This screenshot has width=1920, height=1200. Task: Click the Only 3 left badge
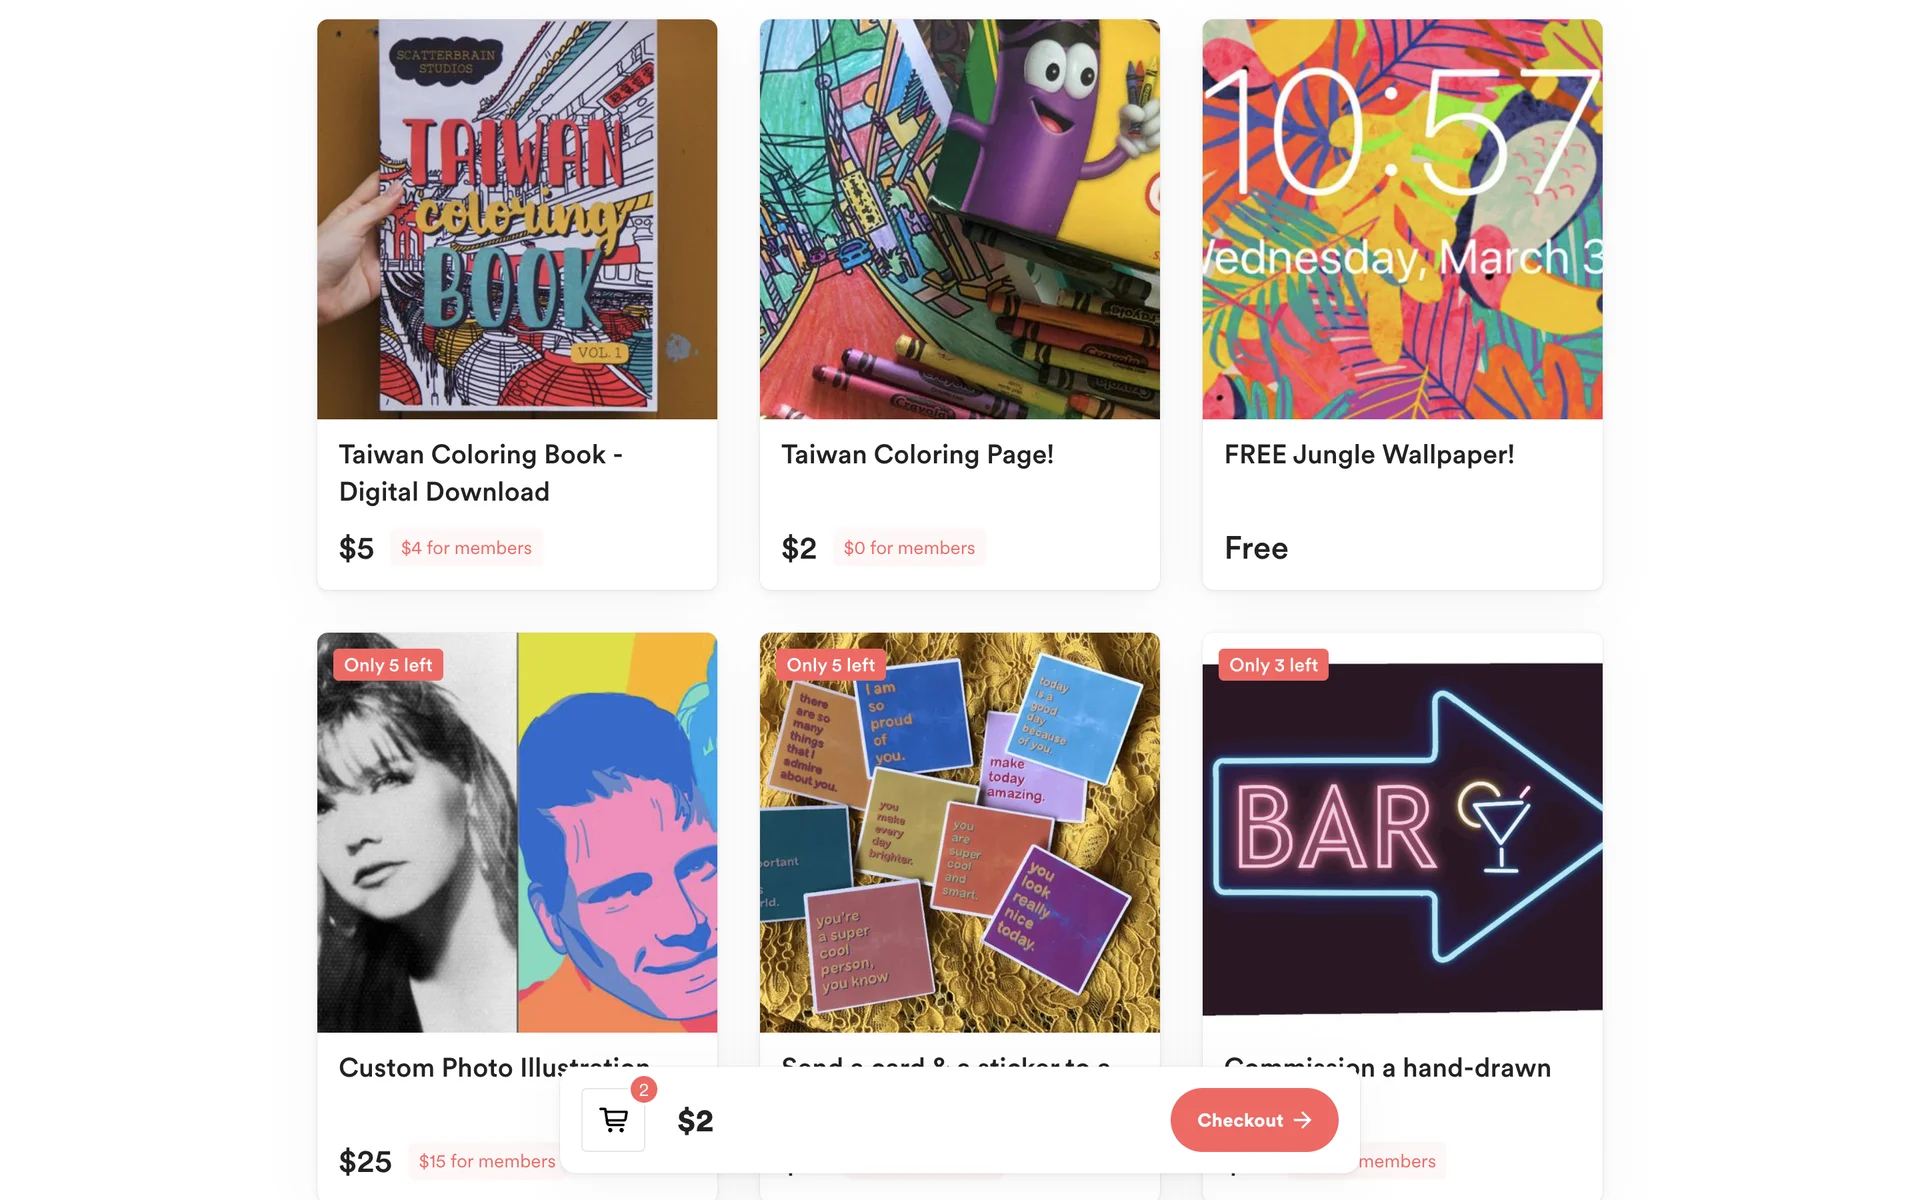click(x=1273, y=665)
